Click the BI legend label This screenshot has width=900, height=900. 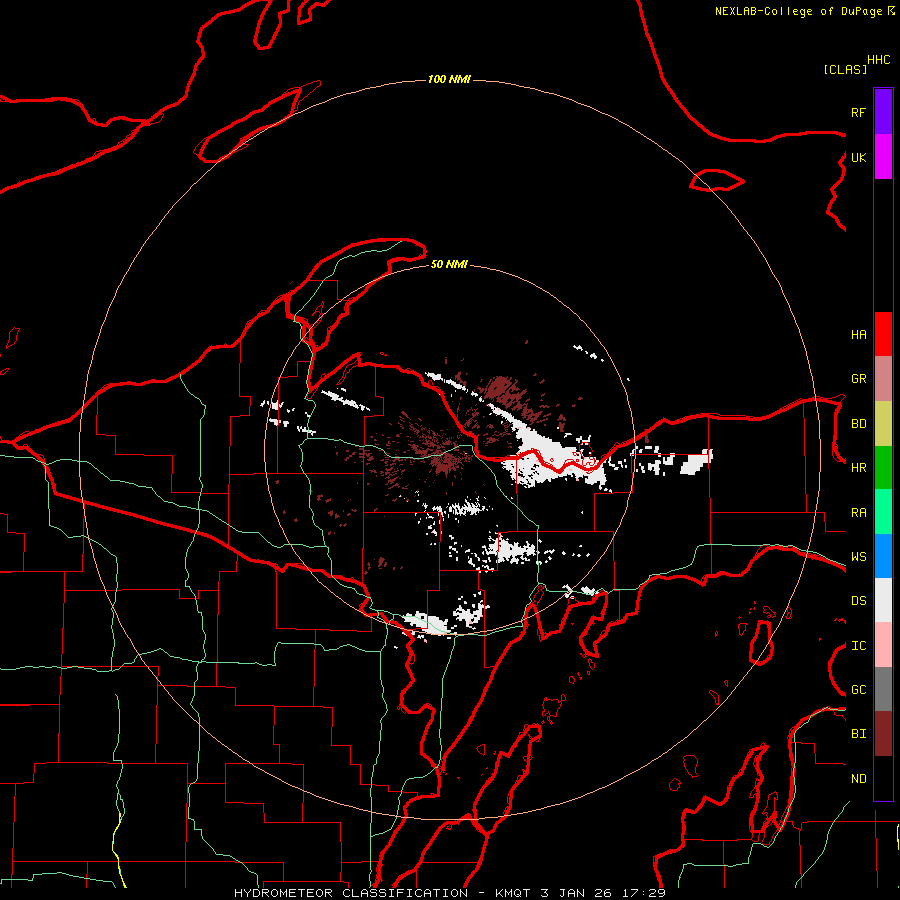coord(859,734)
